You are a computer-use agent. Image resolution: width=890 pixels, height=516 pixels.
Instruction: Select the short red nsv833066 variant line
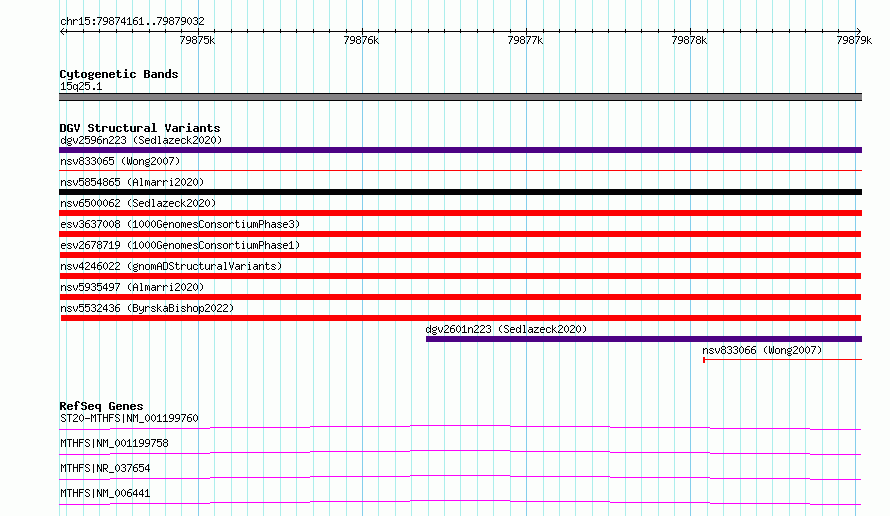click(782, 360)
